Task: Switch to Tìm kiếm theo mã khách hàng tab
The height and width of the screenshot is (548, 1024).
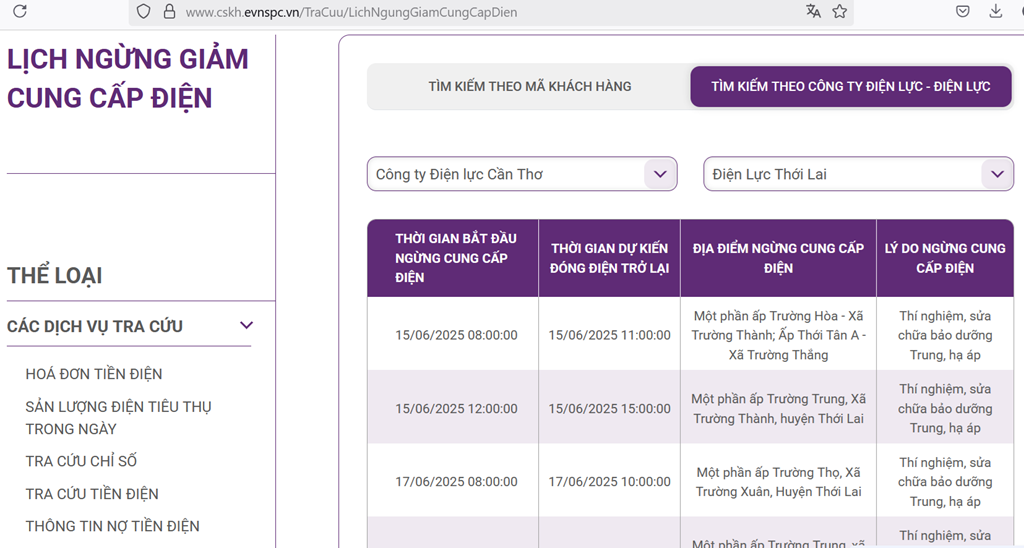Action: click(x=529, y=87)
